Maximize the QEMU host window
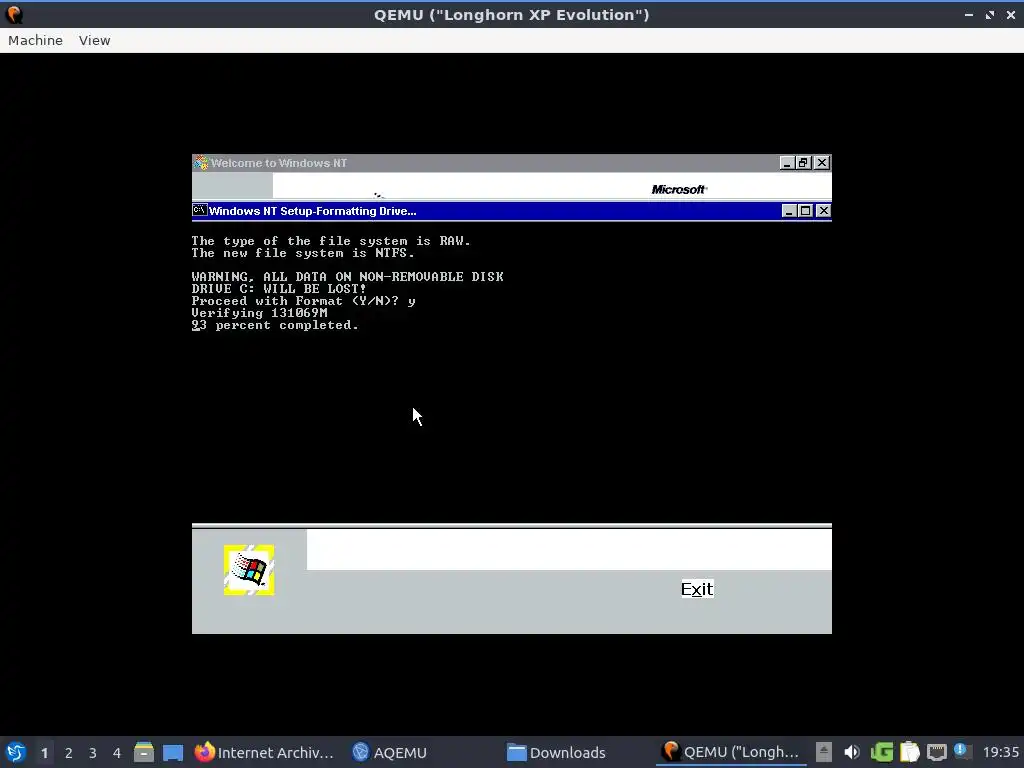This screenshot has width=1024, height=768. pyautogui.click(x=990, y=14)
